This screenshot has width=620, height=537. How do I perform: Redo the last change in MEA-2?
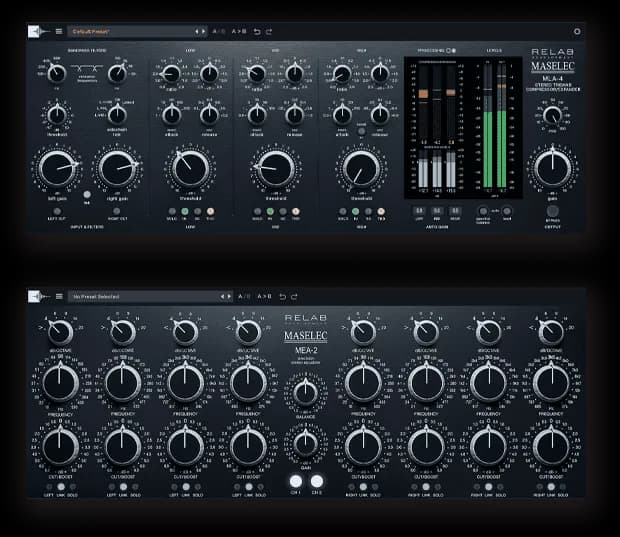tap(295, 296)
